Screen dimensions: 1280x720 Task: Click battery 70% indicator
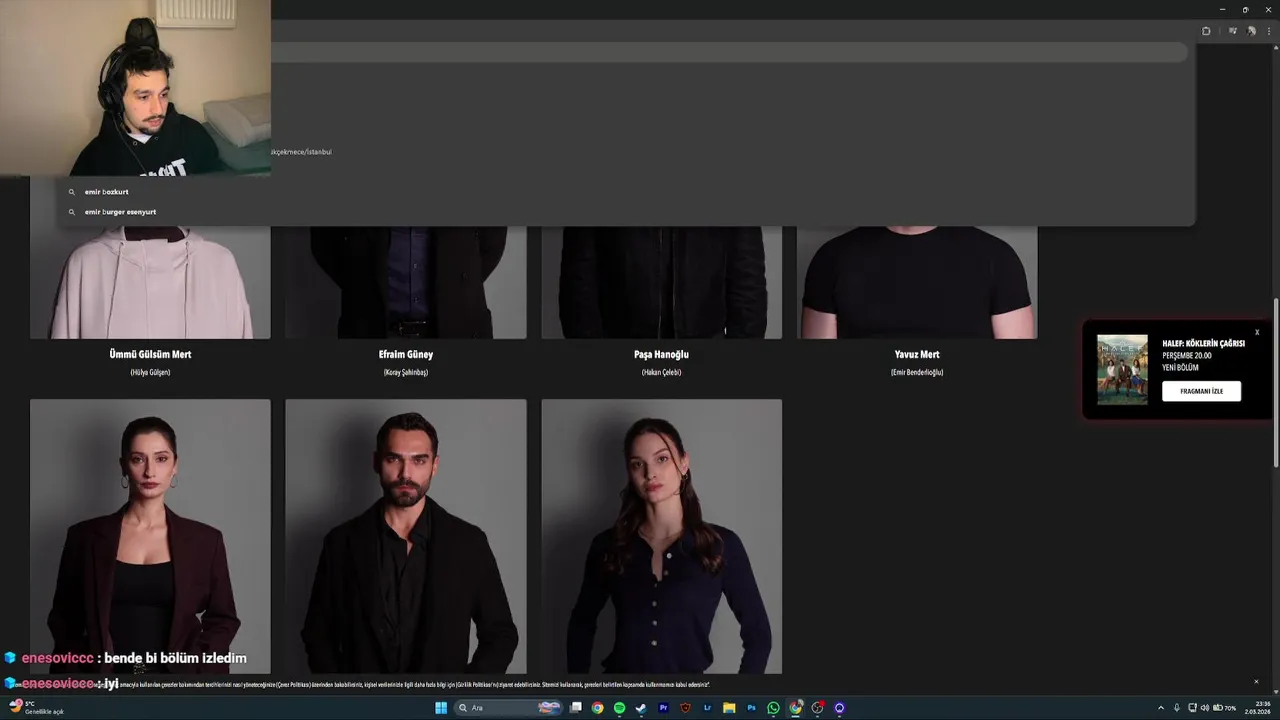pos(1224,708)
